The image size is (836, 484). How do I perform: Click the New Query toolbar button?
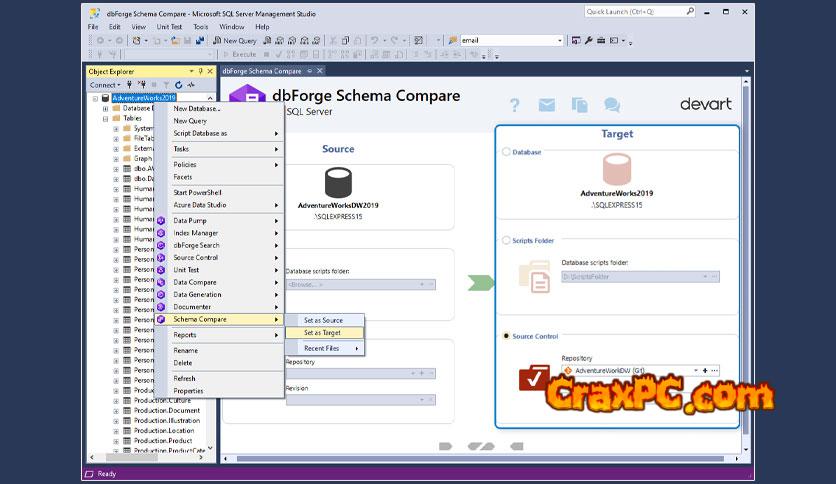[x=235, y=40]
